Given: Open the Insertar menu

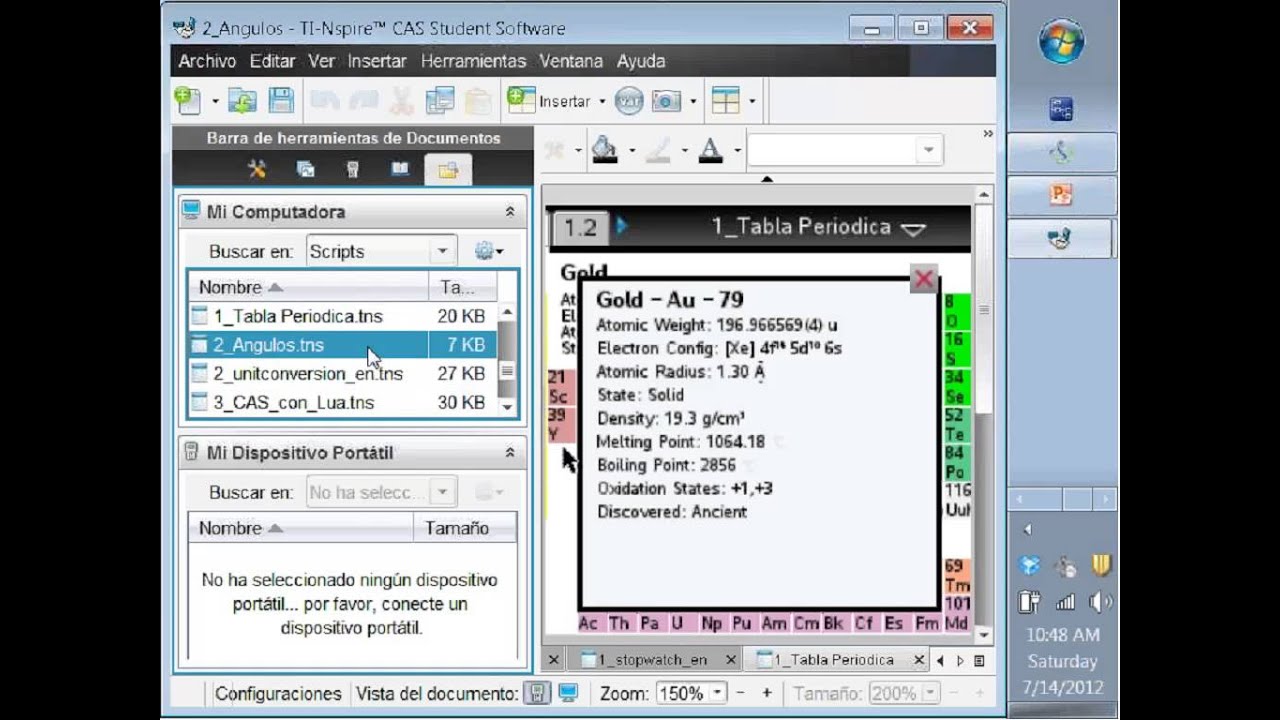Looking at the screenshot, I should pos(377,61).
